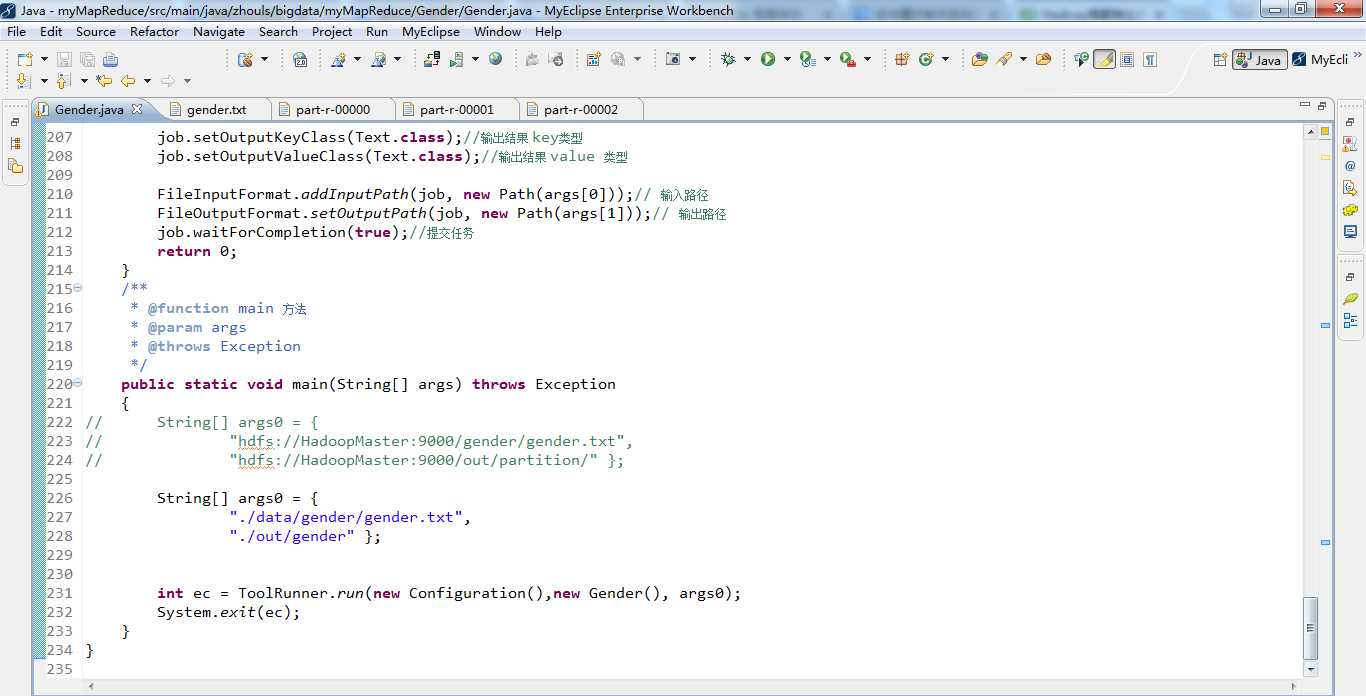Switch to the MyEclipse perspective
Image resolution: width=1366 pixels, height=696 pixels.
click(1320, 60)
